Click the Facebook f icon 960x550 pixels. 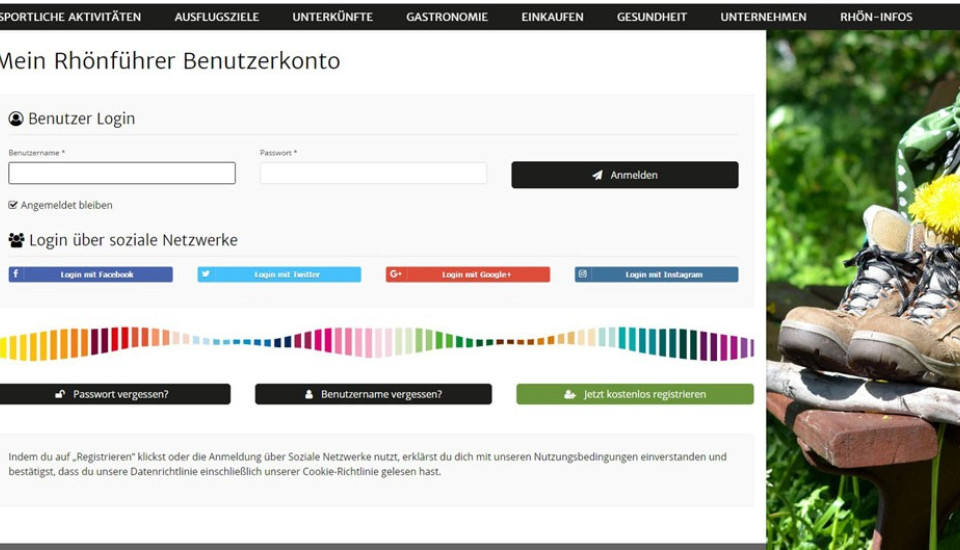coord(16,274)
